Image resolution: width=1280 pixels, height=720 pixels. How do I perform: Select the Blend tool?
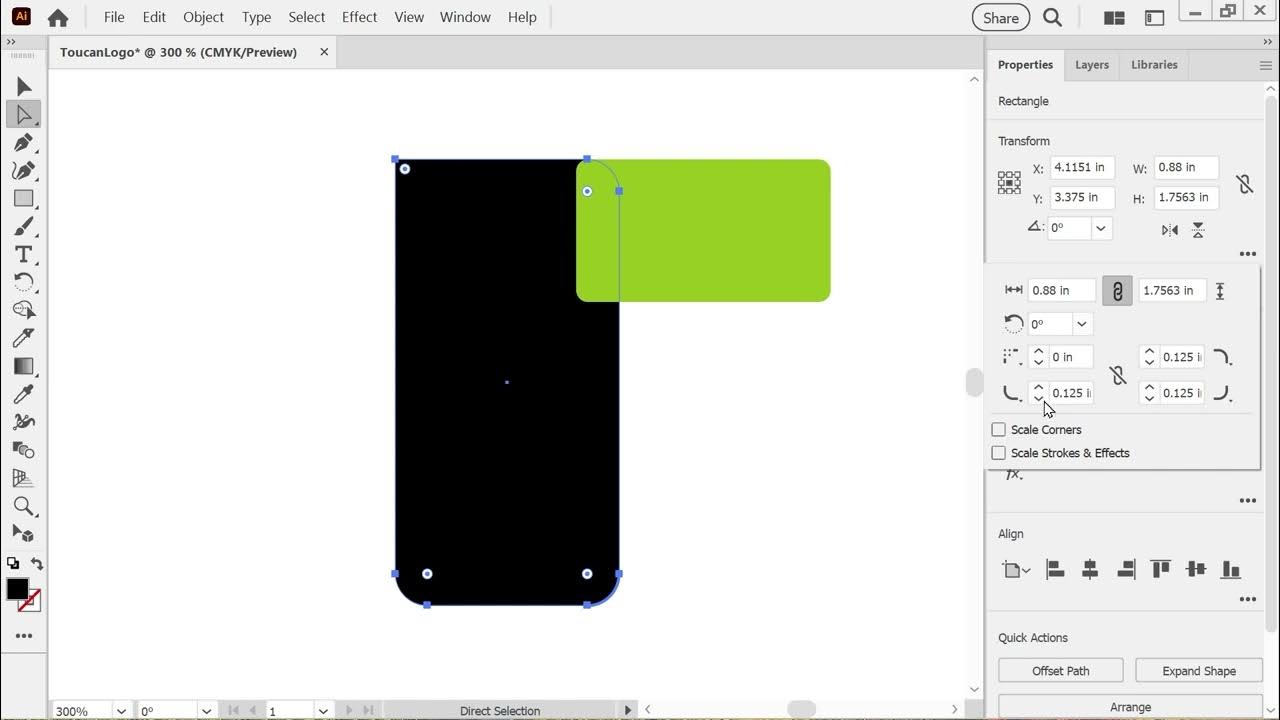(24, 451)
